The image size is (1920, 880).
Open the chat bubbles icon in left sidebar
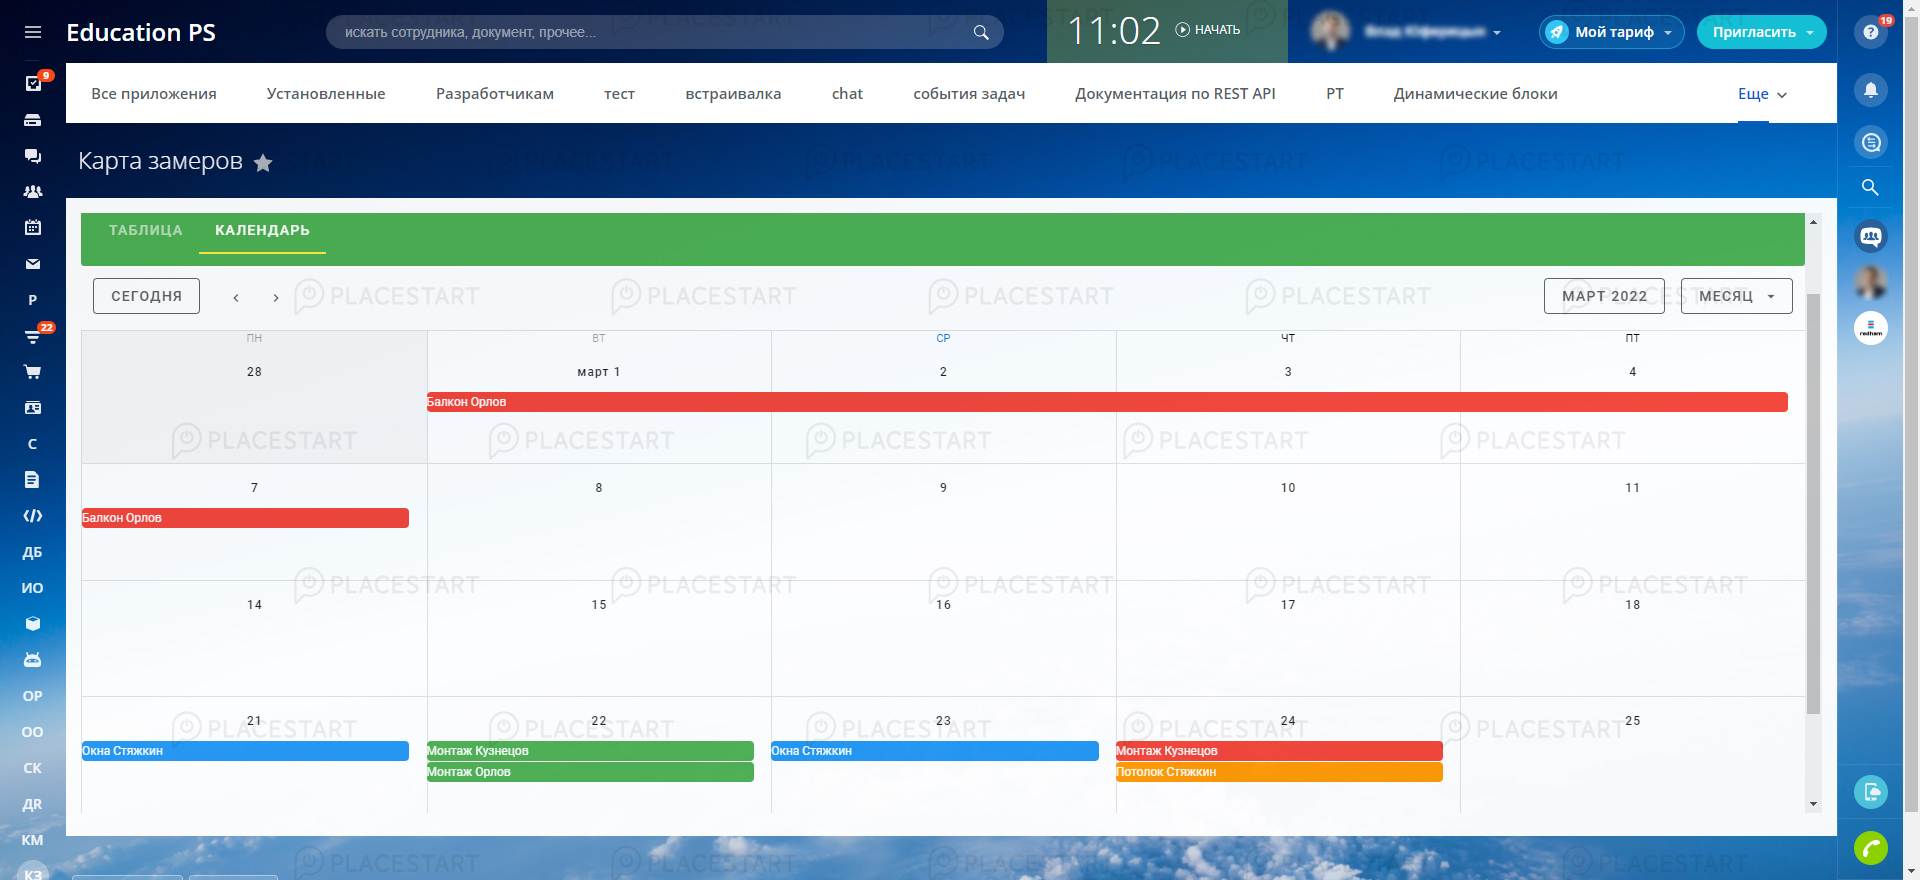tap(33, 156)
